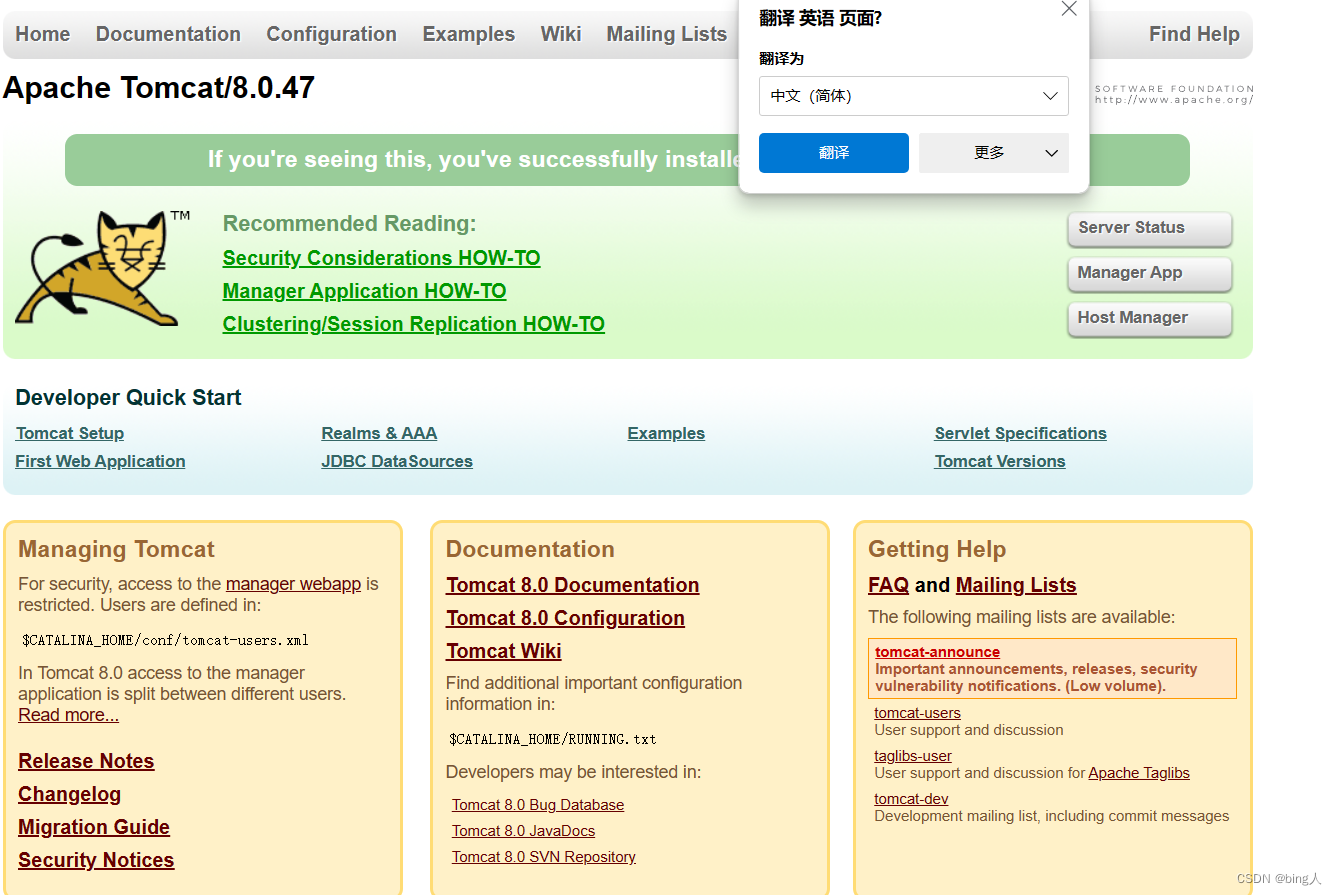
Task: Click the manager webapp link
Action: (293, 584)
